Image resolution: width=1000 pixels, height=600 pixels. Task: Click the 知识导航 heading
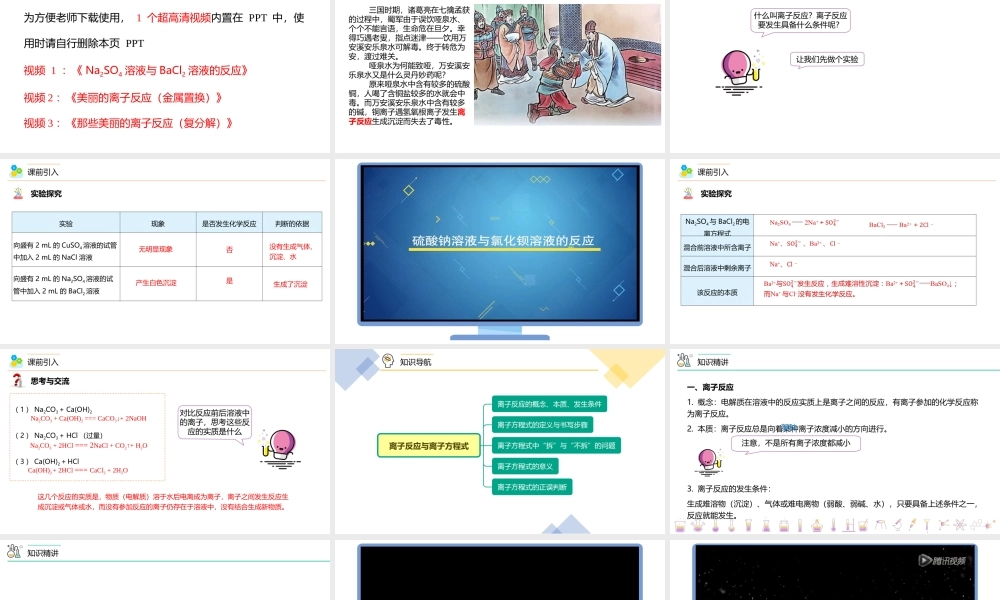click(x=415, y=362)
